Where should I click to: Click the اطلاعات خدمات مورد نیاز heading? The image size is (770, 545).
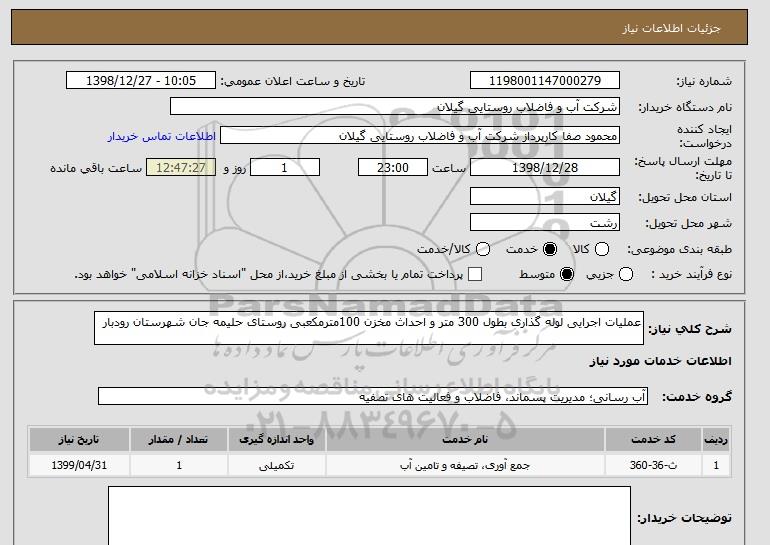point(660,361)
